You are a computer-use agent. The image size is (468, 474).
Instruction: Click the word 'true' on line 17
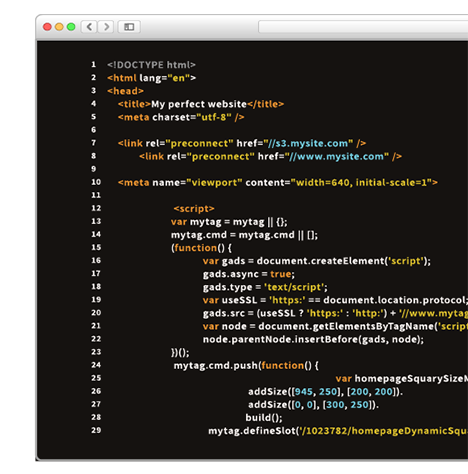281,274
